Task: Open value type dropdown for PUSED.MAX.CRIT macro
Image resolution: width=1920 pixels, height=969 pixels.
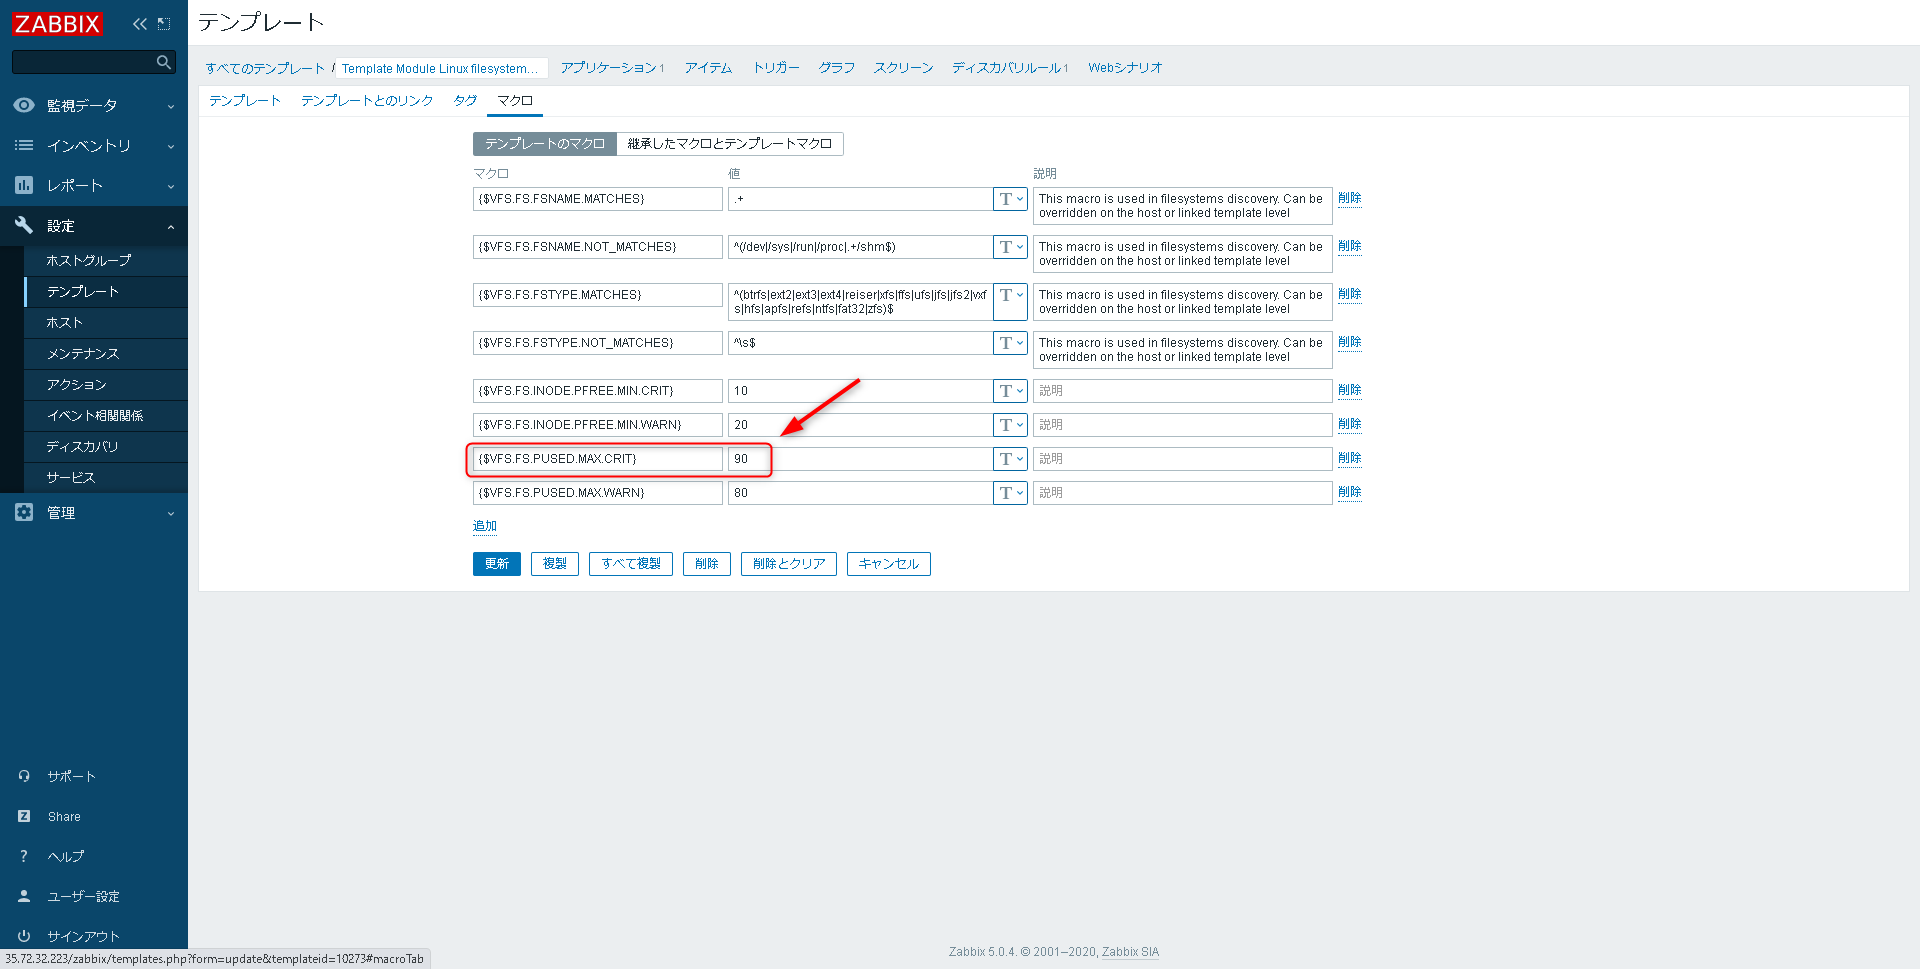Action: pos(1010,459)
